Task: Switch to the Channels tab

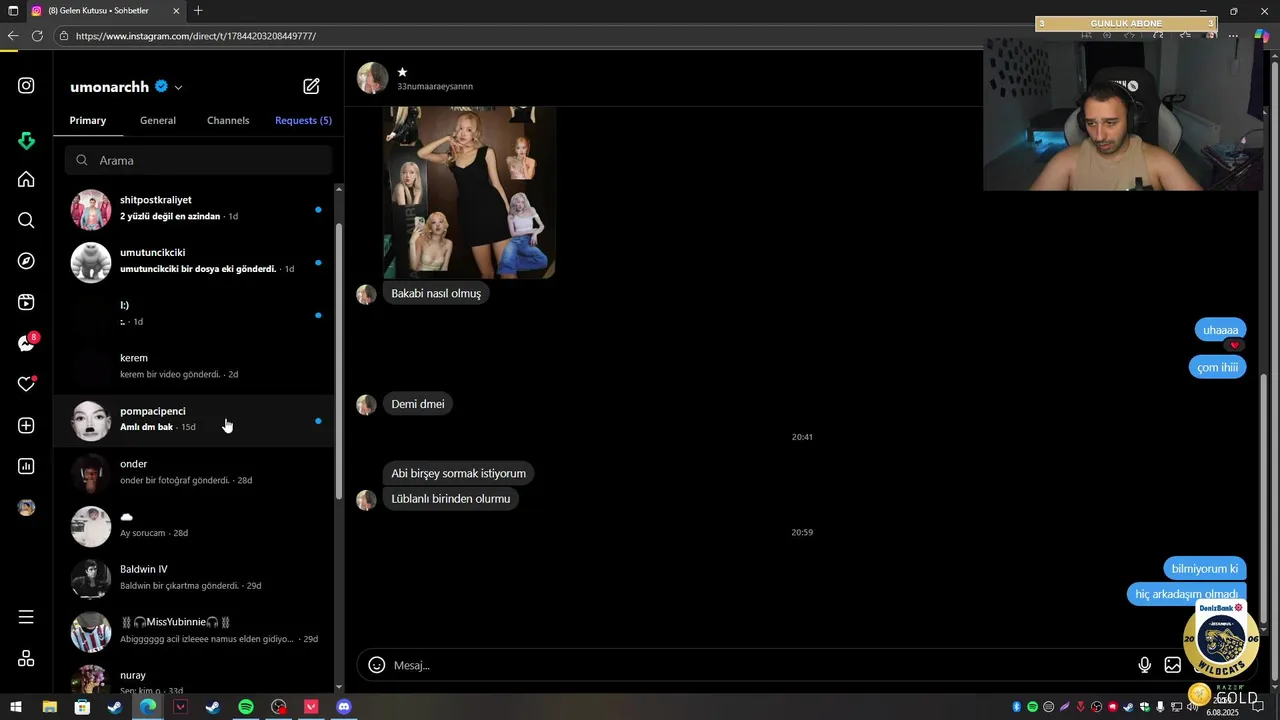Action: (228, 120)
